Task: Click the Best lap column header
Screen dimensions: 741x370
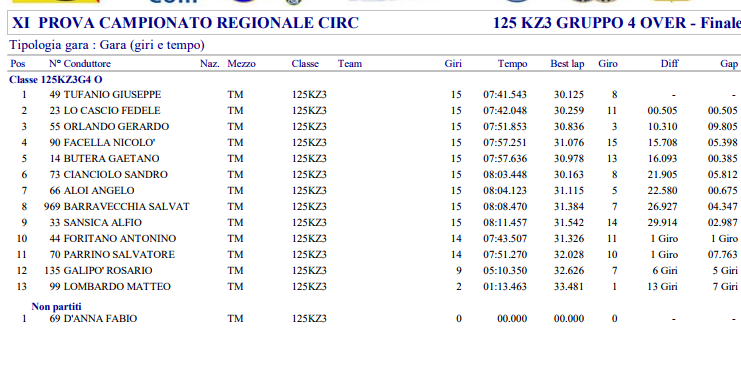Action: 567,64
